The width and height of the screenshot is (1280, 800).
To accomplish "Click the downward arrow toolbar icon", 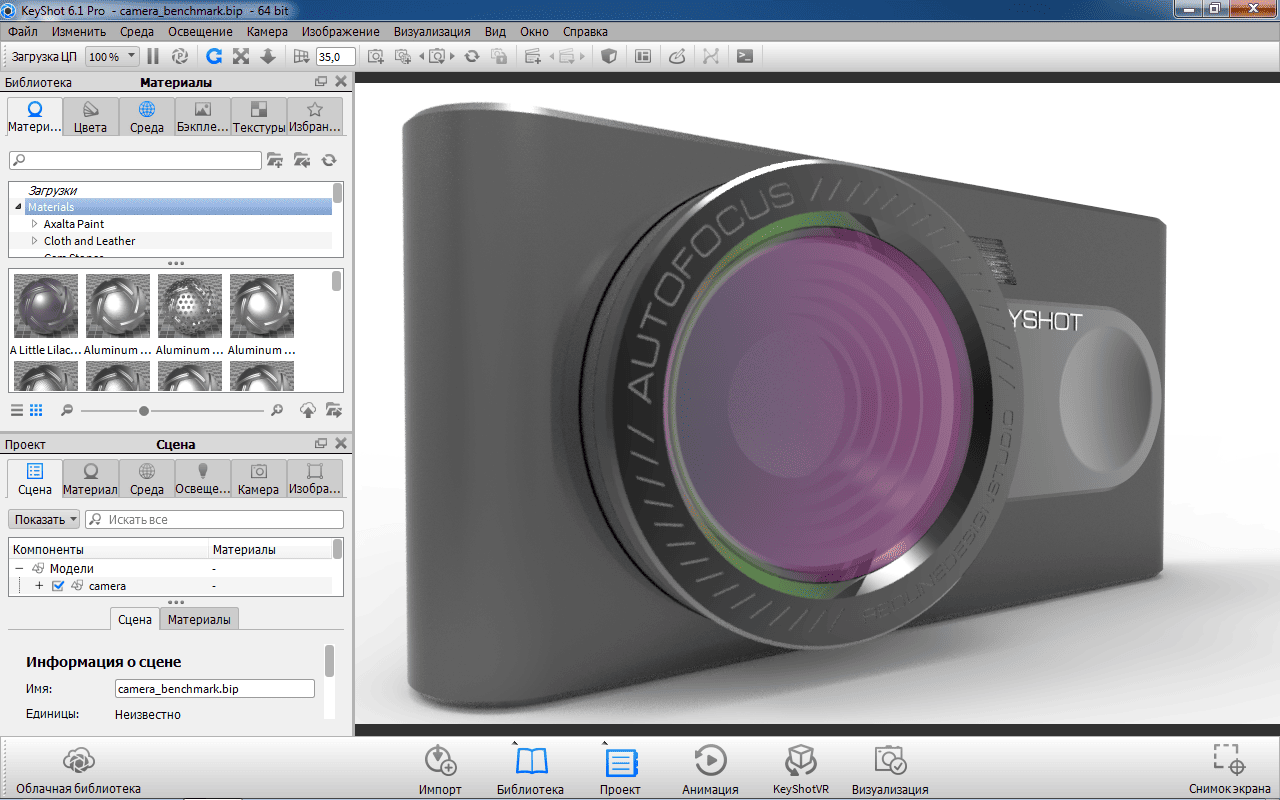I will 268,57.
